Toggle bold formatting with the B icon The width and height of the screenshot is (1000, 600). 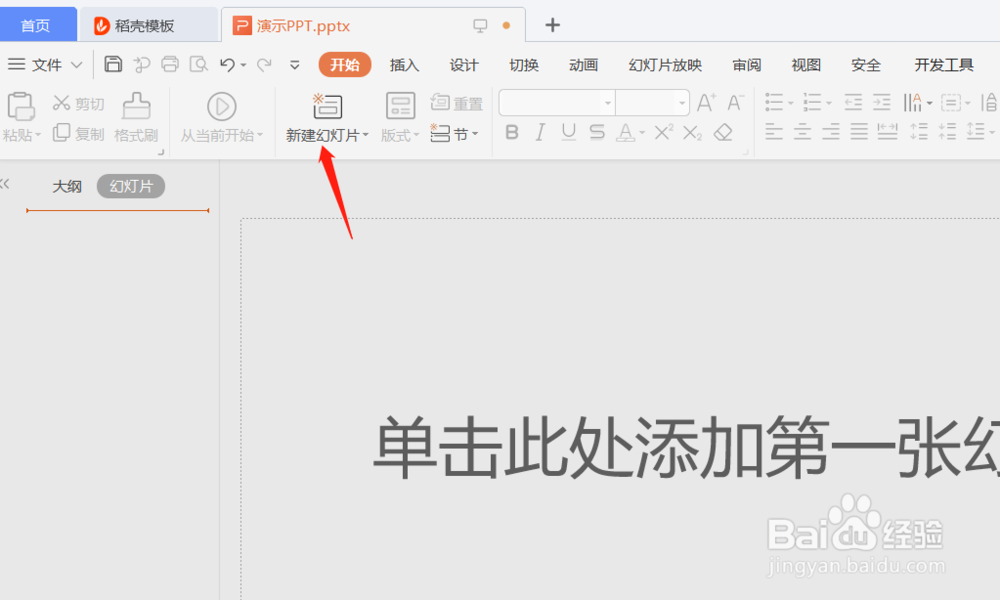click(x=511, y=132)
